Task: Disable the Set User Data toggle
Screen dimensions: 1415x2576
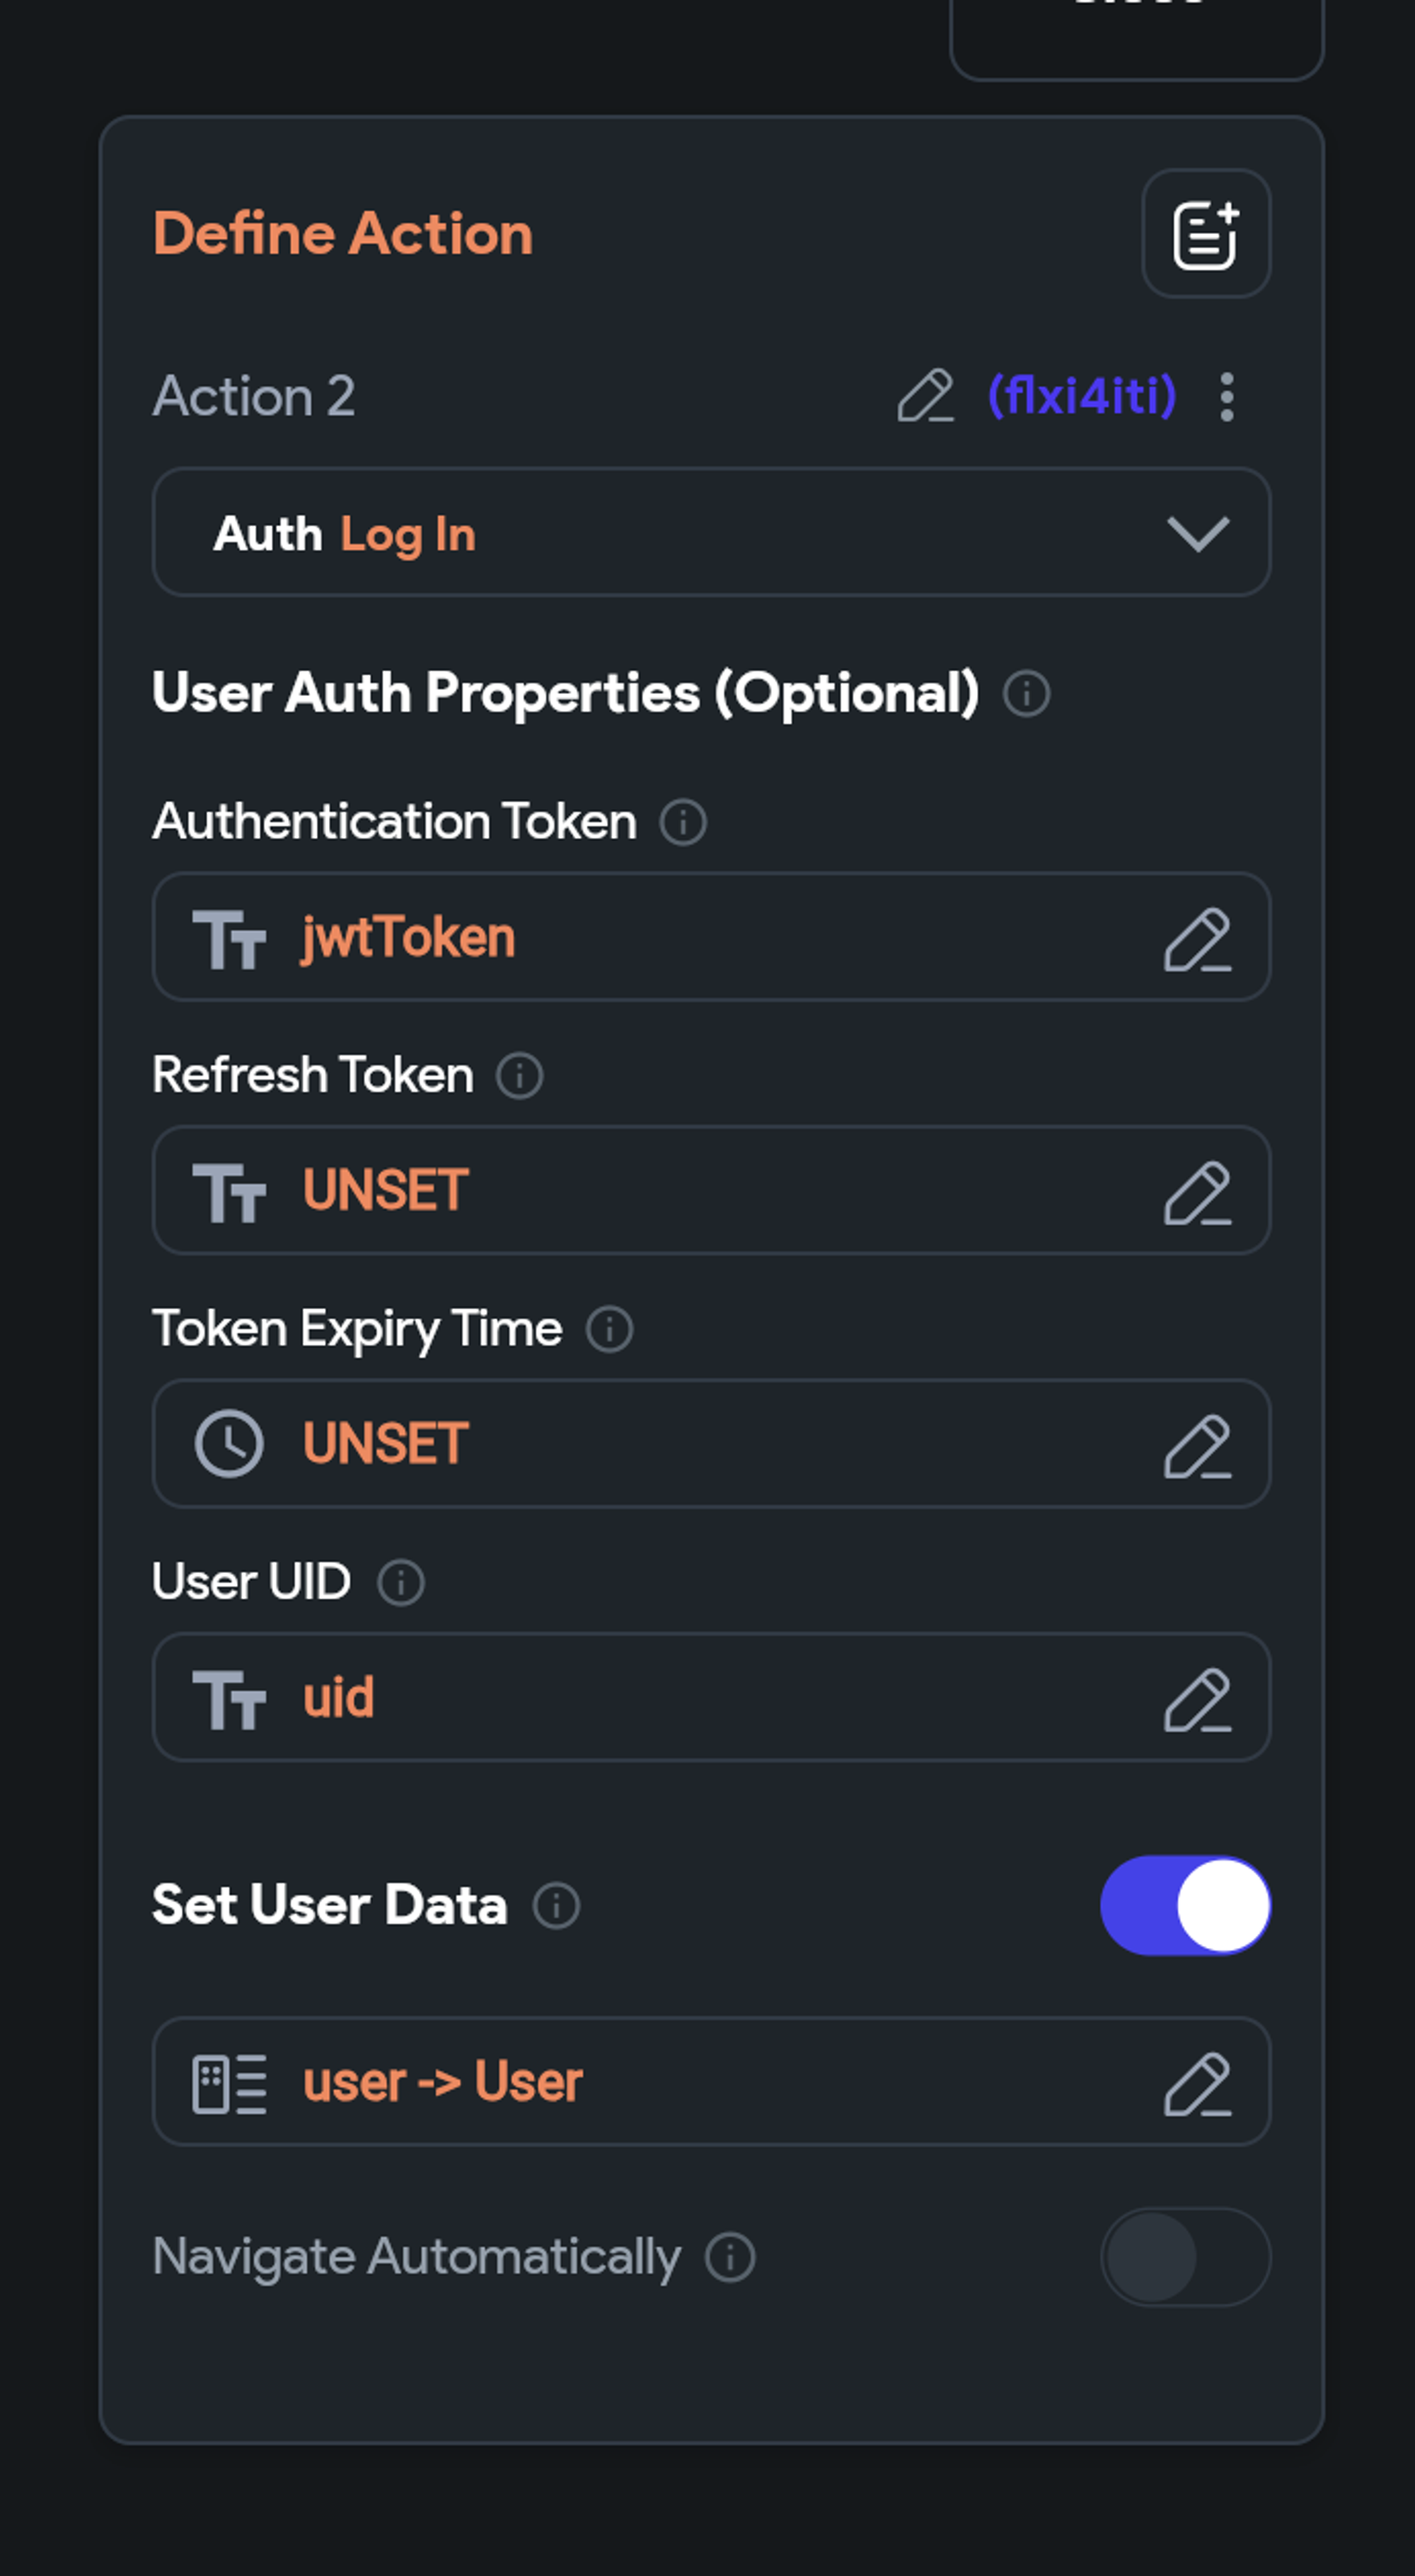Action: tap(1186, 1905)
